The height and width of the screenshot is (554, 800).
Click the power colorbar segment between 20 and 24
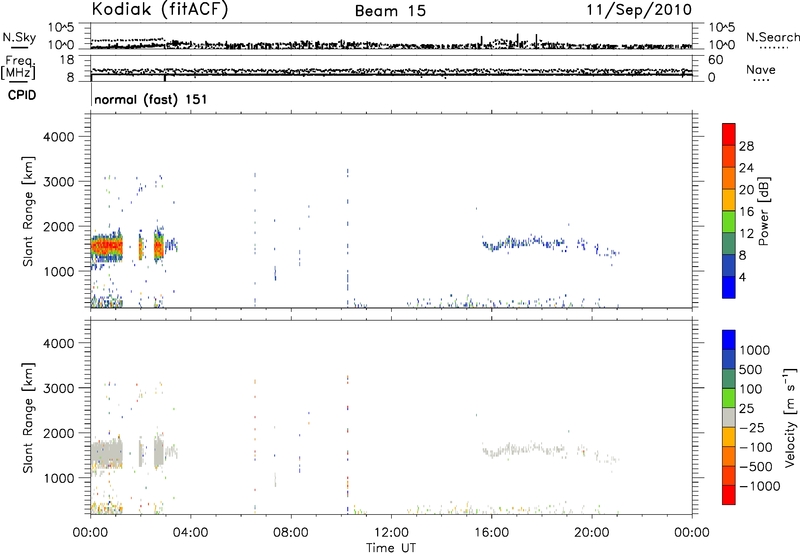coord(729,178)
